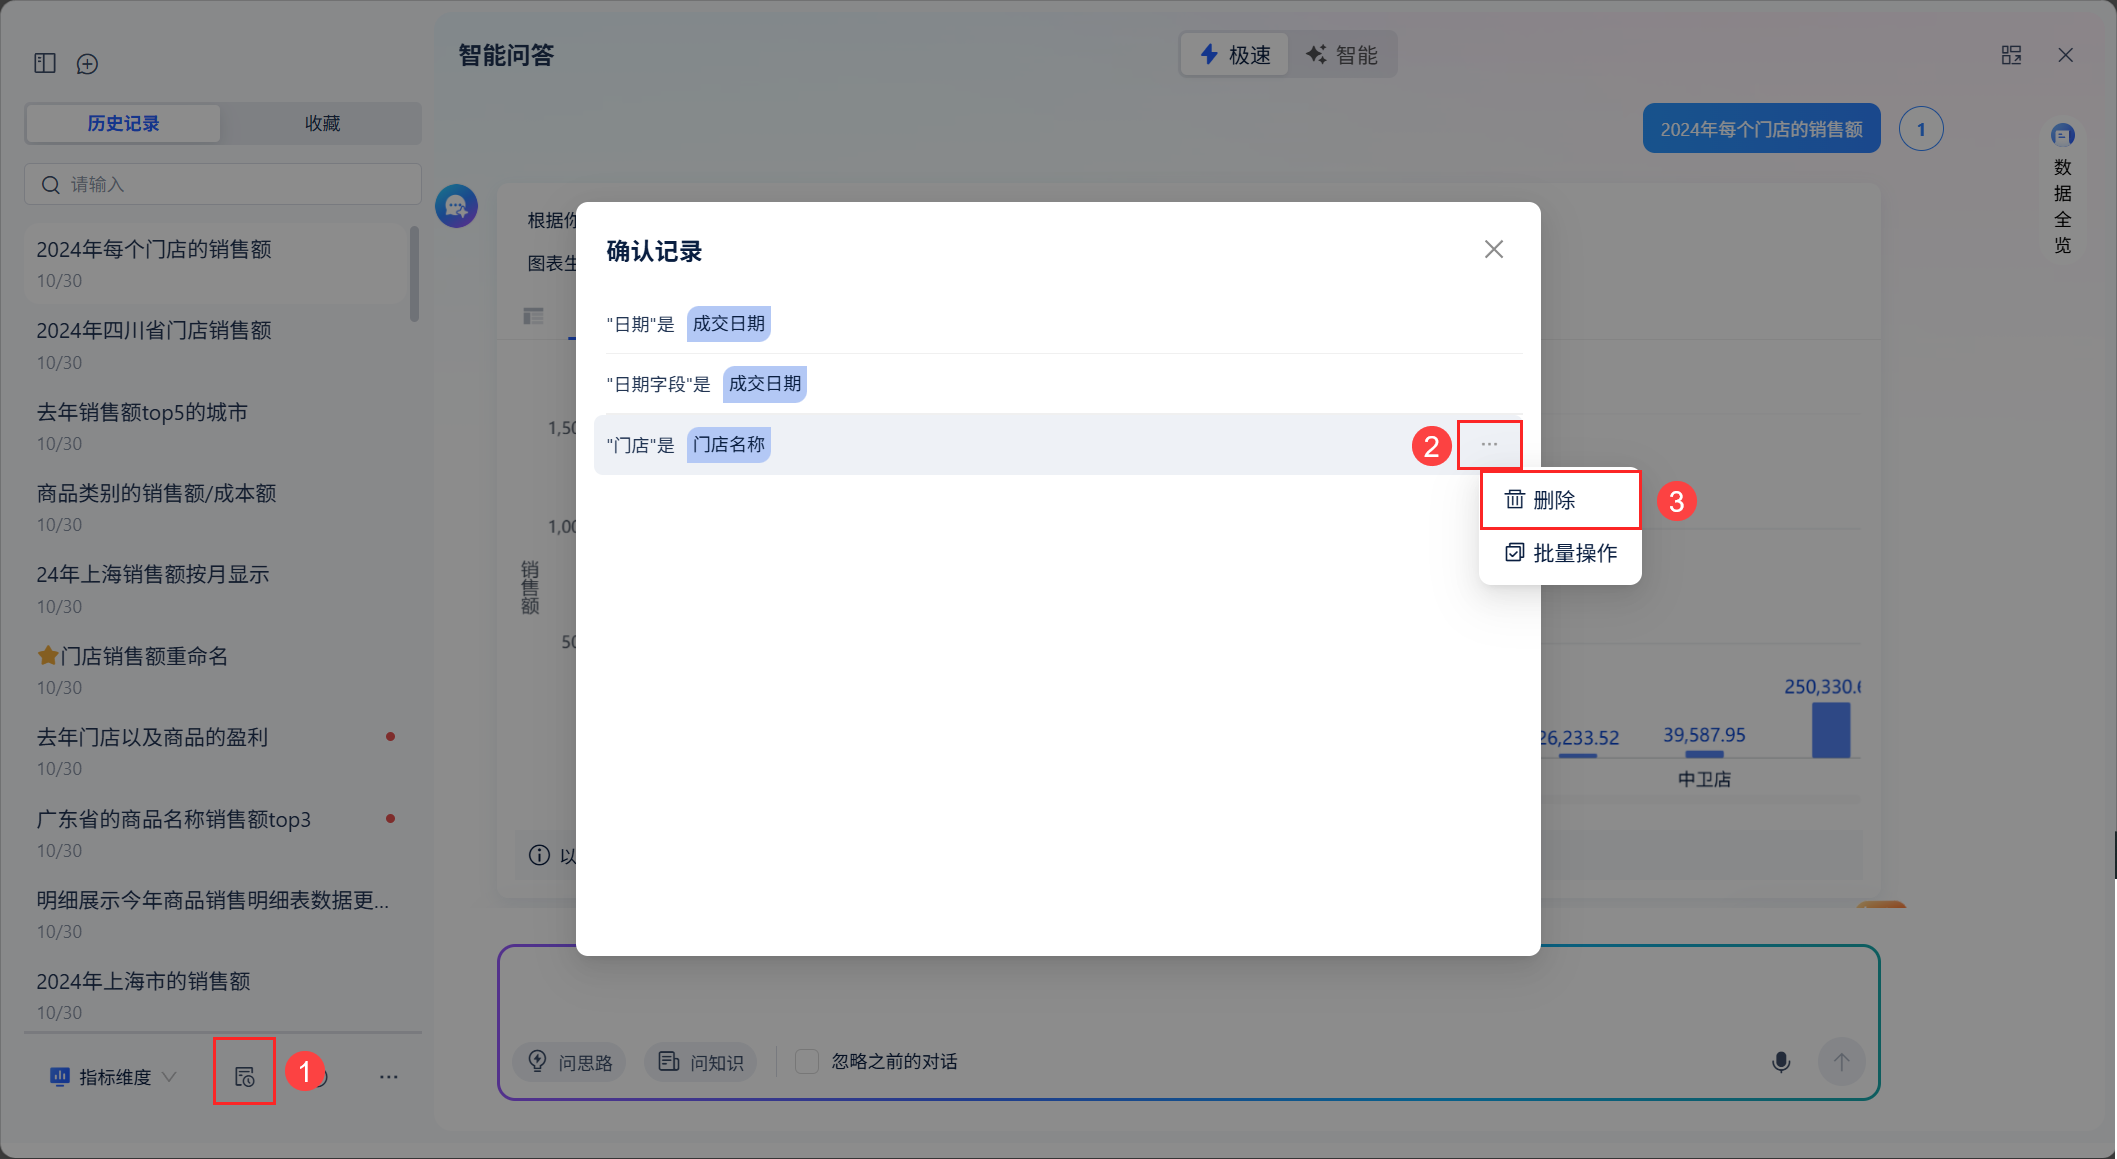The height and width of the screenshot is (1159, 2117).
Task: Switch to 智能 mode
Action: (x=1342, y=55)
